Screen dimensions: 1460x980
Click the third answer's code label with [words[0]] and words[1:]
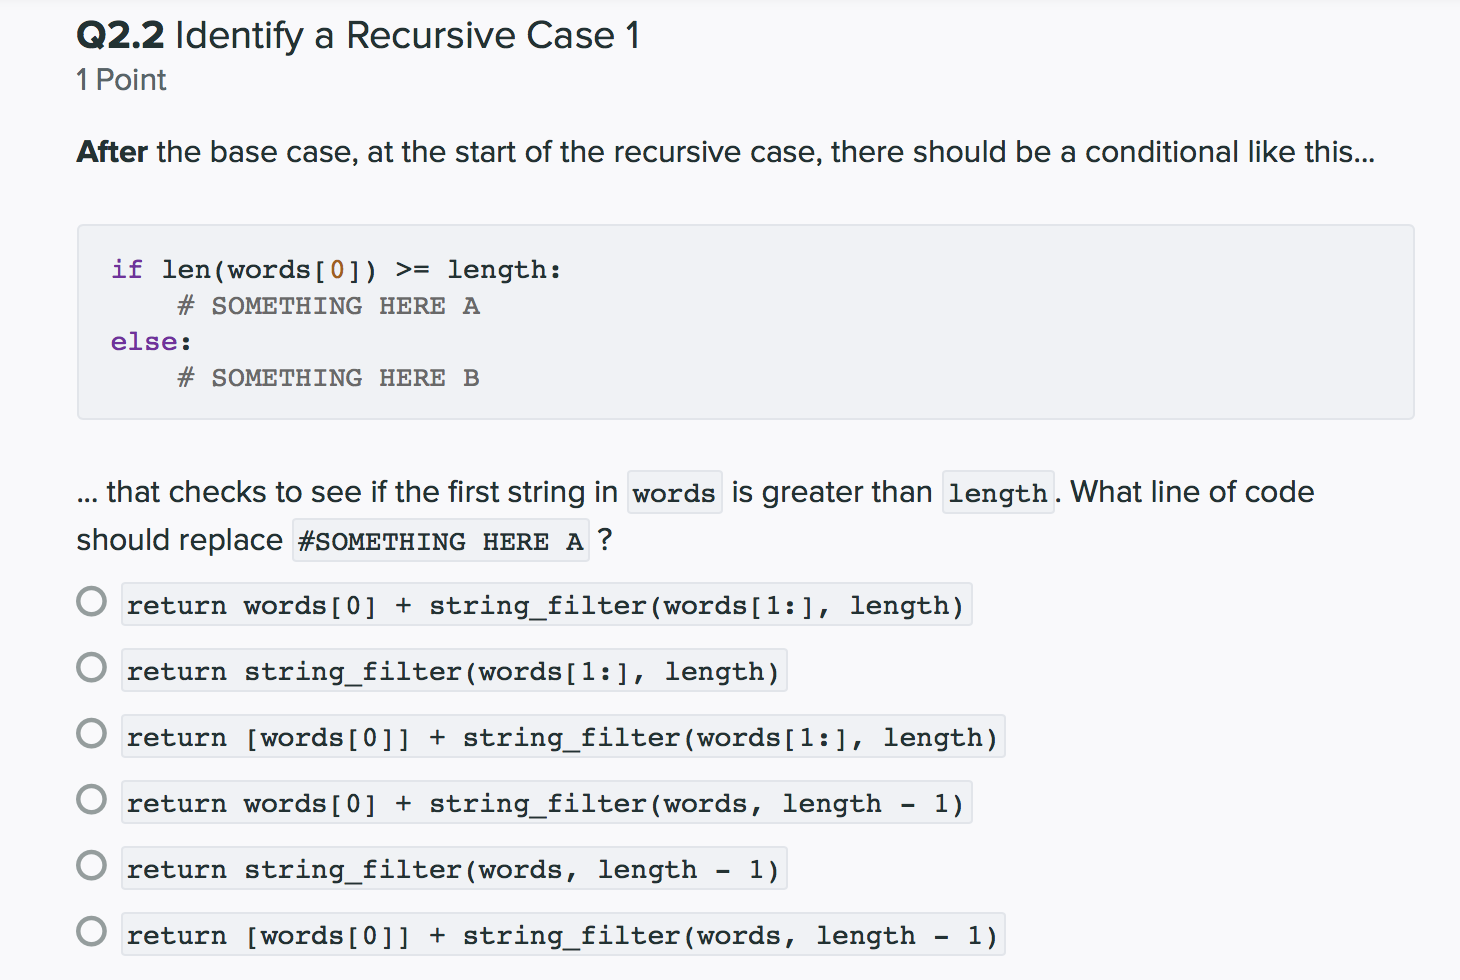(x=563, y=737)
